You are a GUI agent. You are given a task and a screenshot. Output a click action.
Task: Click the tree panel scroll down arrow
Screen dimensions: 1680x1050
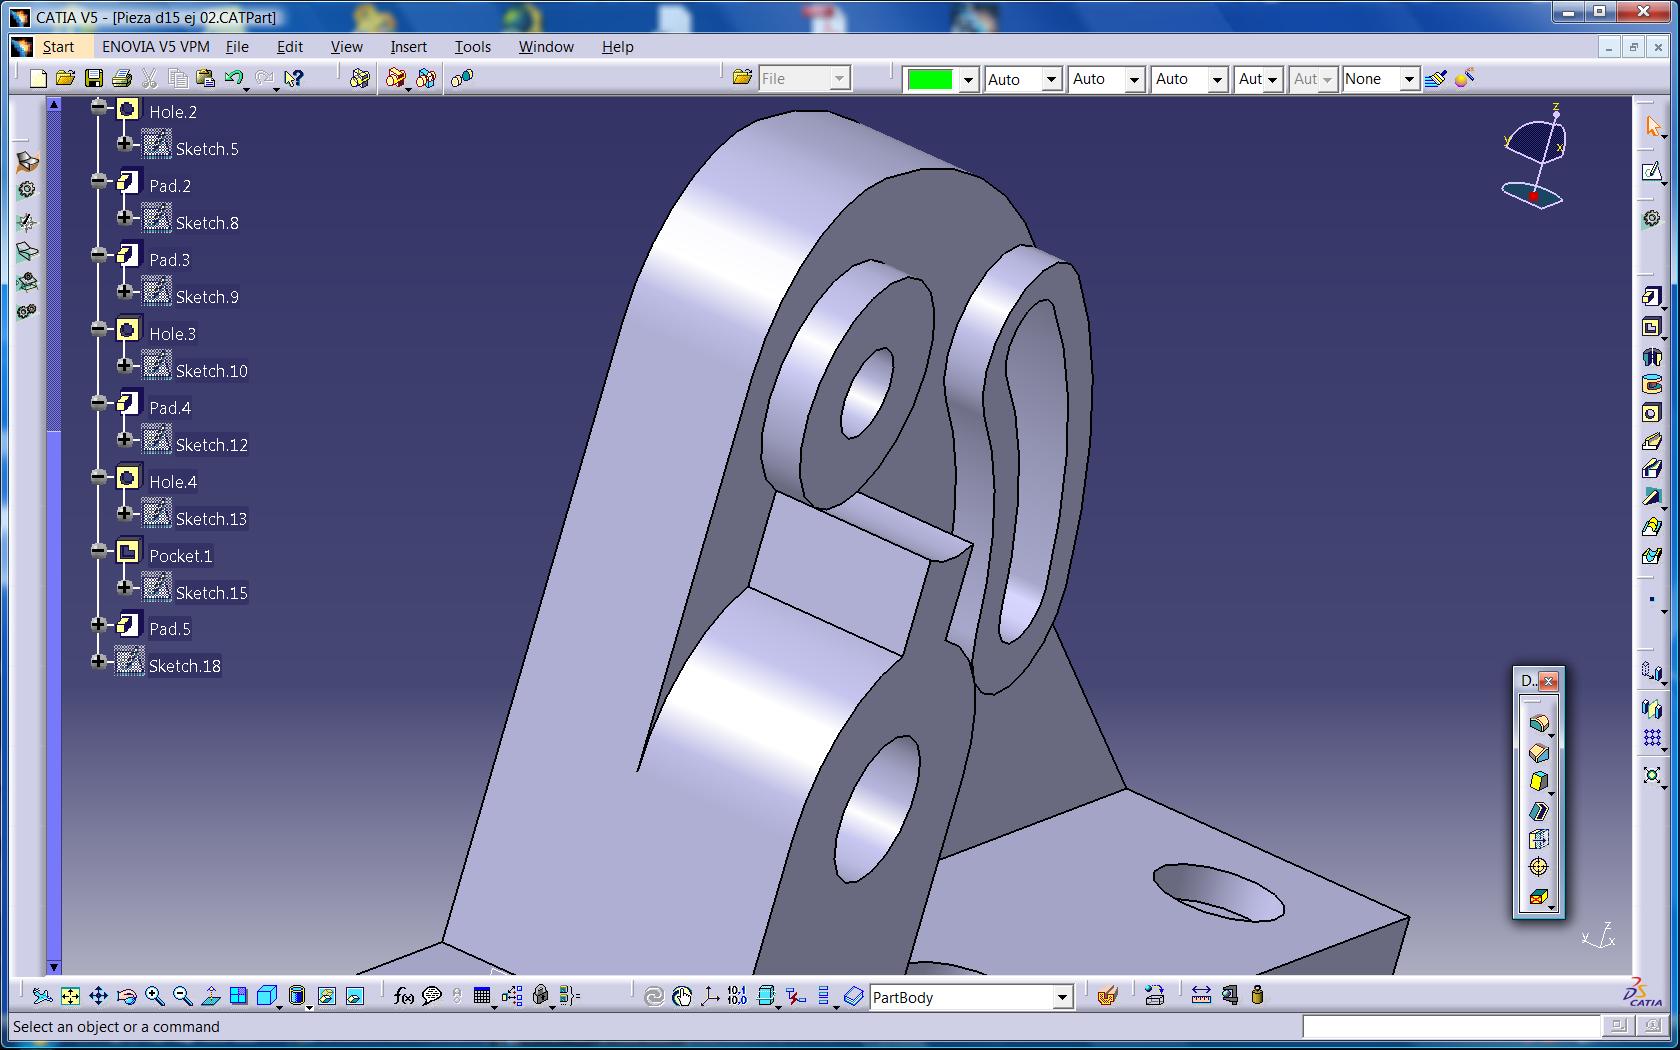click(x=54, y=967)
